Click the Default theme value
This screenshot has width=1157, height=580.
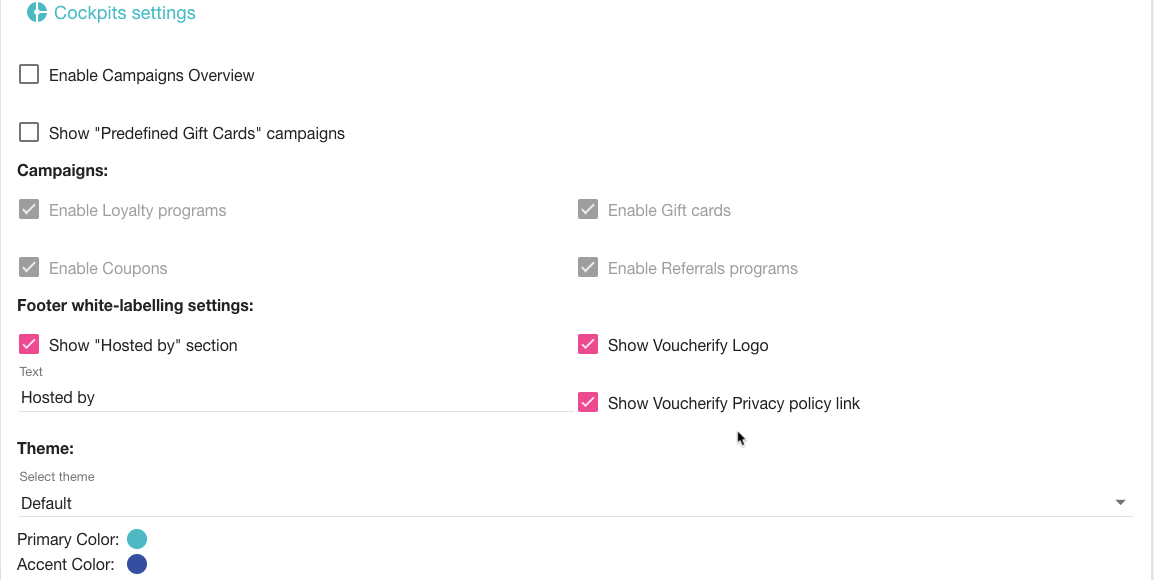[47, 503]
